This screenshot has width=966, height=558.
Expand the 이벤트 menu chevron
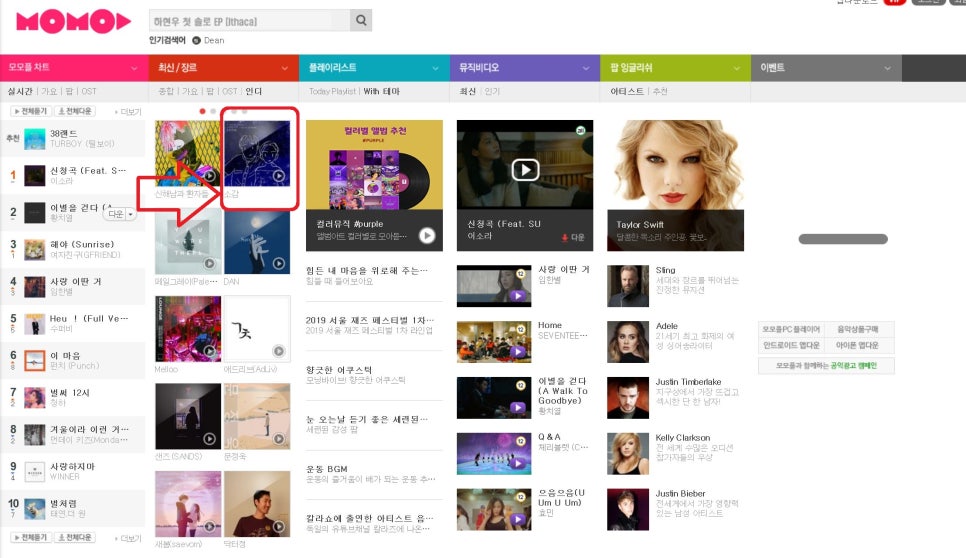tap(887, 68)
